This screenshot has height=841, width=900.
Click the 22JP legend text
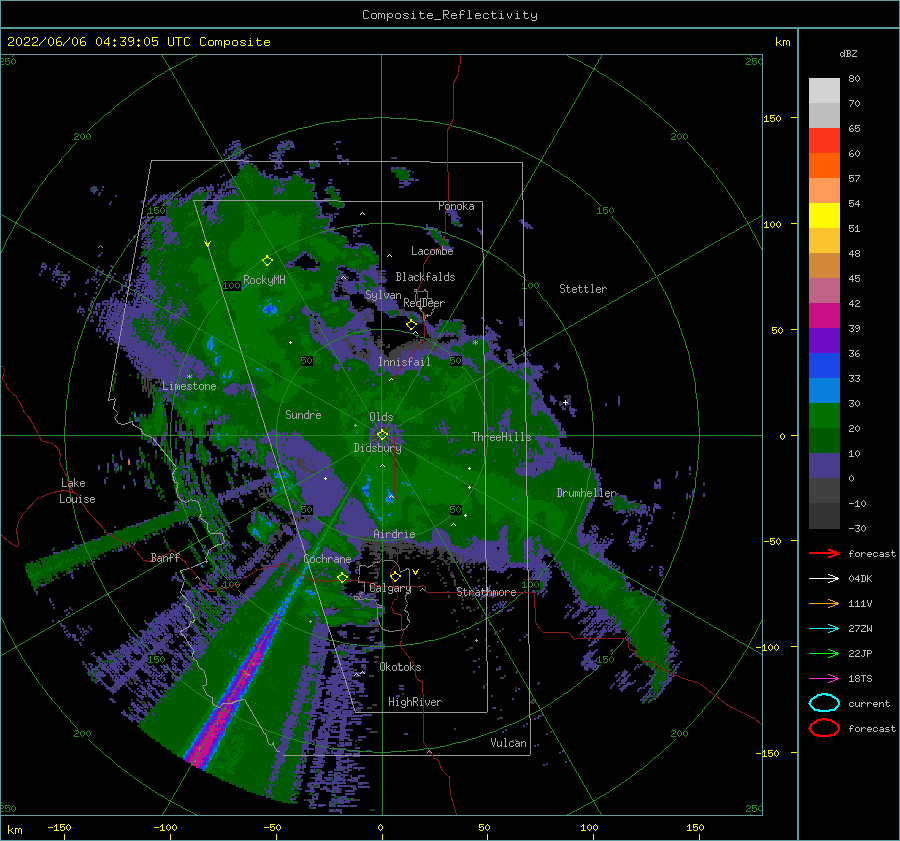click(860, 653)
